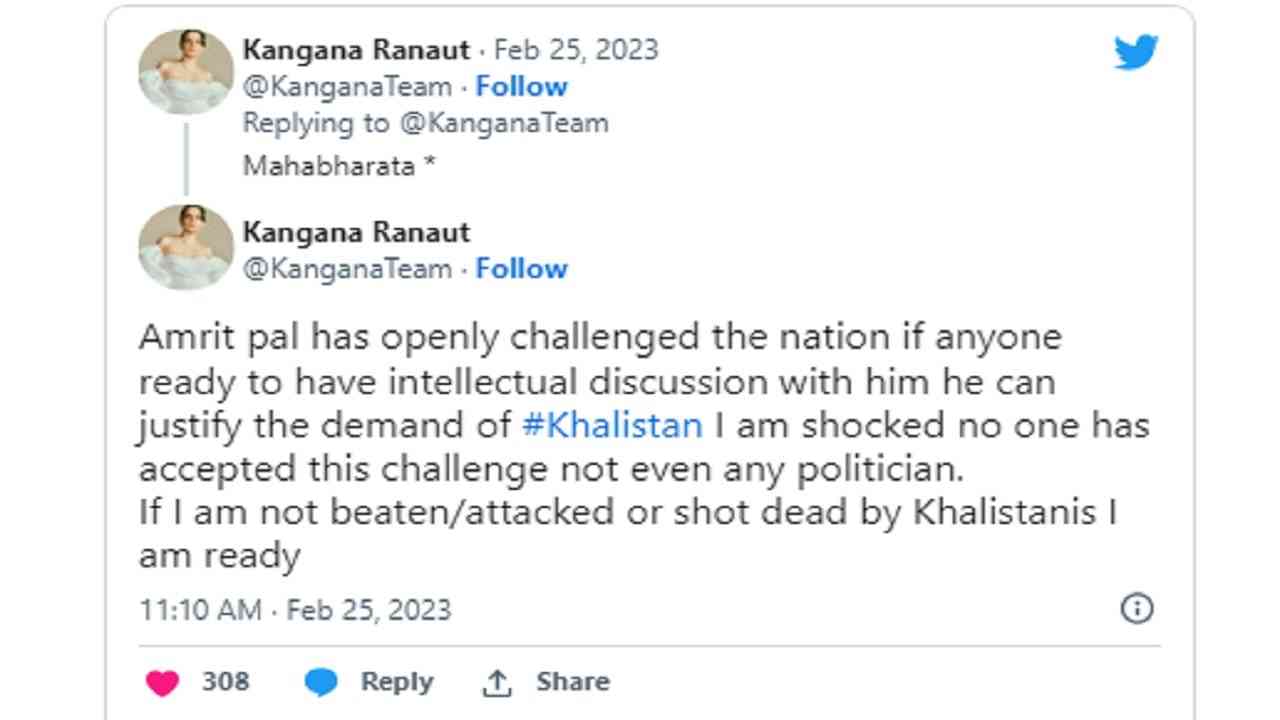This screenshot has width=1280, height=720.
Task: Click the Reply text label
Action: pos(397,682)
